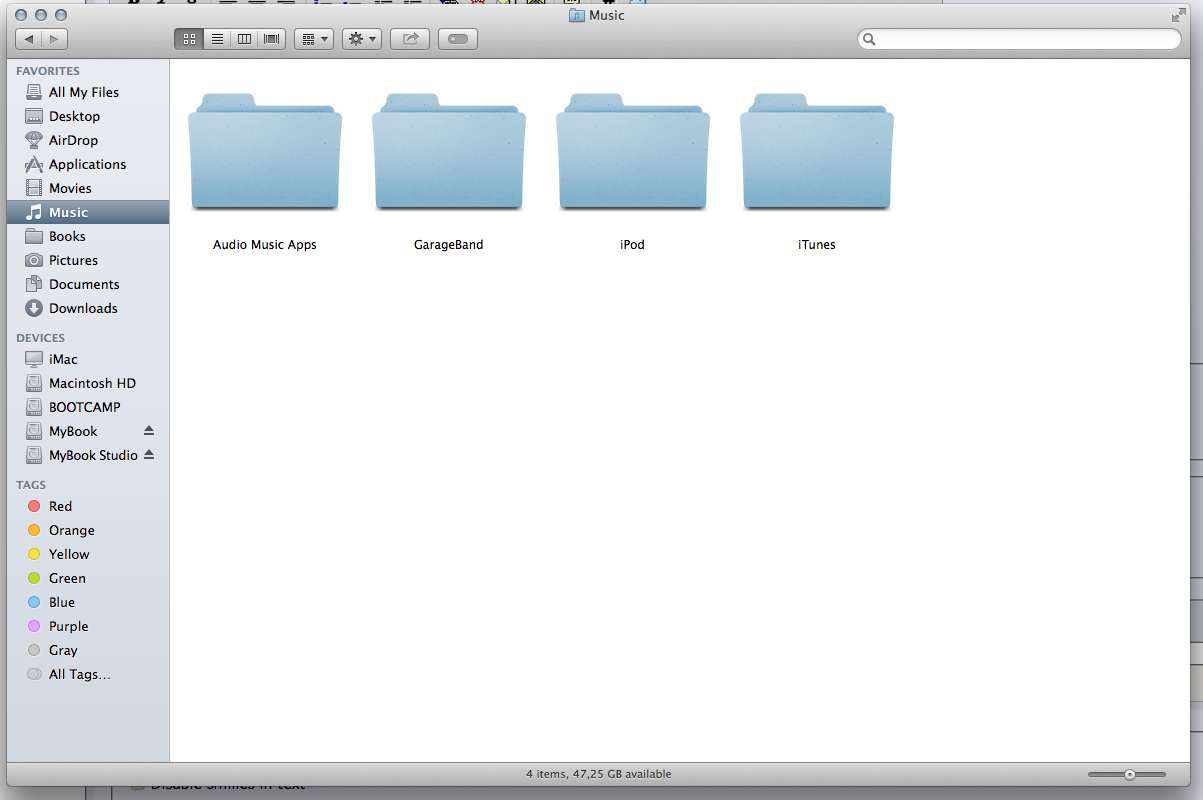Go forward with the right arrow button
Image resolution: width=1203 pixels, height=800 pixels.
click(55, 39)
